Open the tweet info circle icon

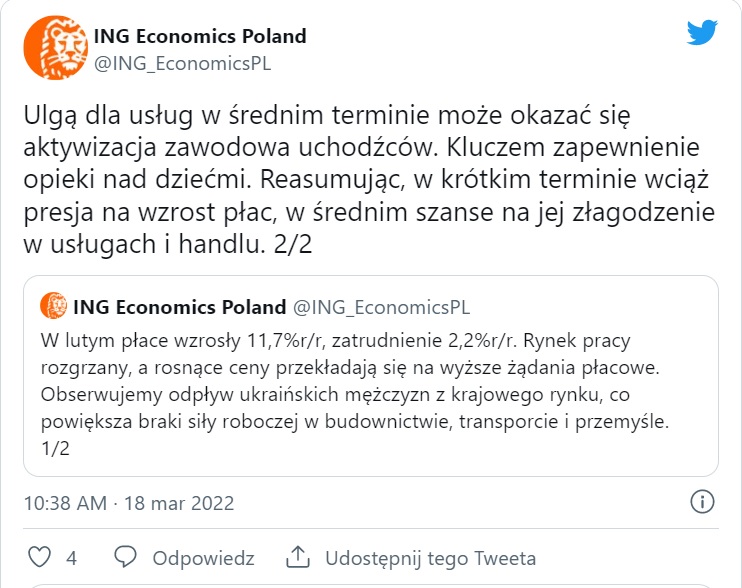(x=702, y=502)
